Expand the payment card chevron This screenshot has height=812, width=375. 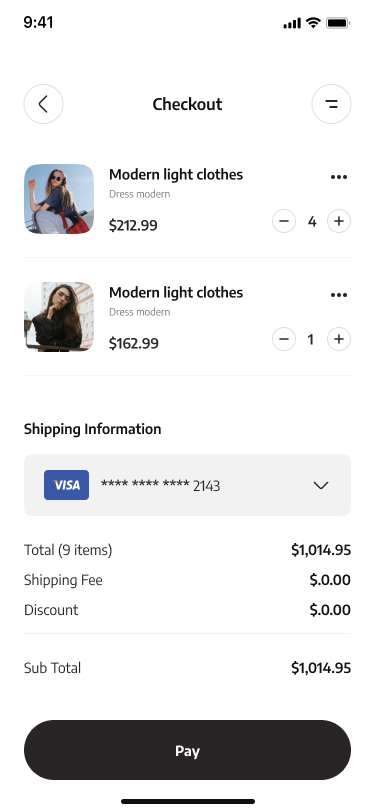point(321,485)
